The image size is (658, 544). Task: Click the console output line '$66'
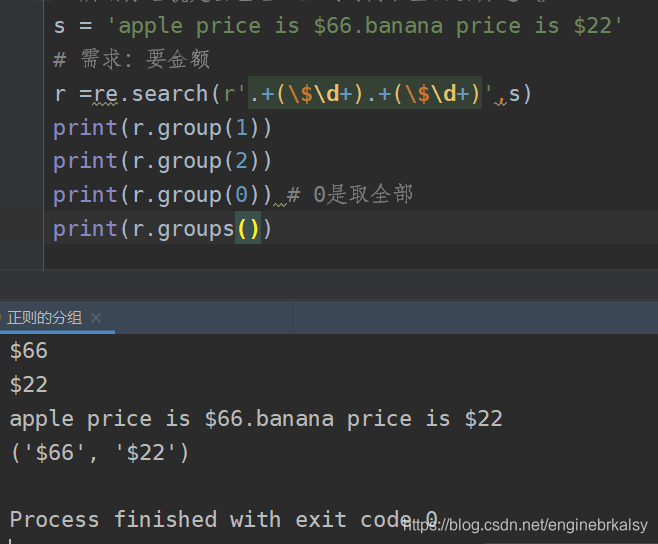pyautogui.click(x=29, y=351)
